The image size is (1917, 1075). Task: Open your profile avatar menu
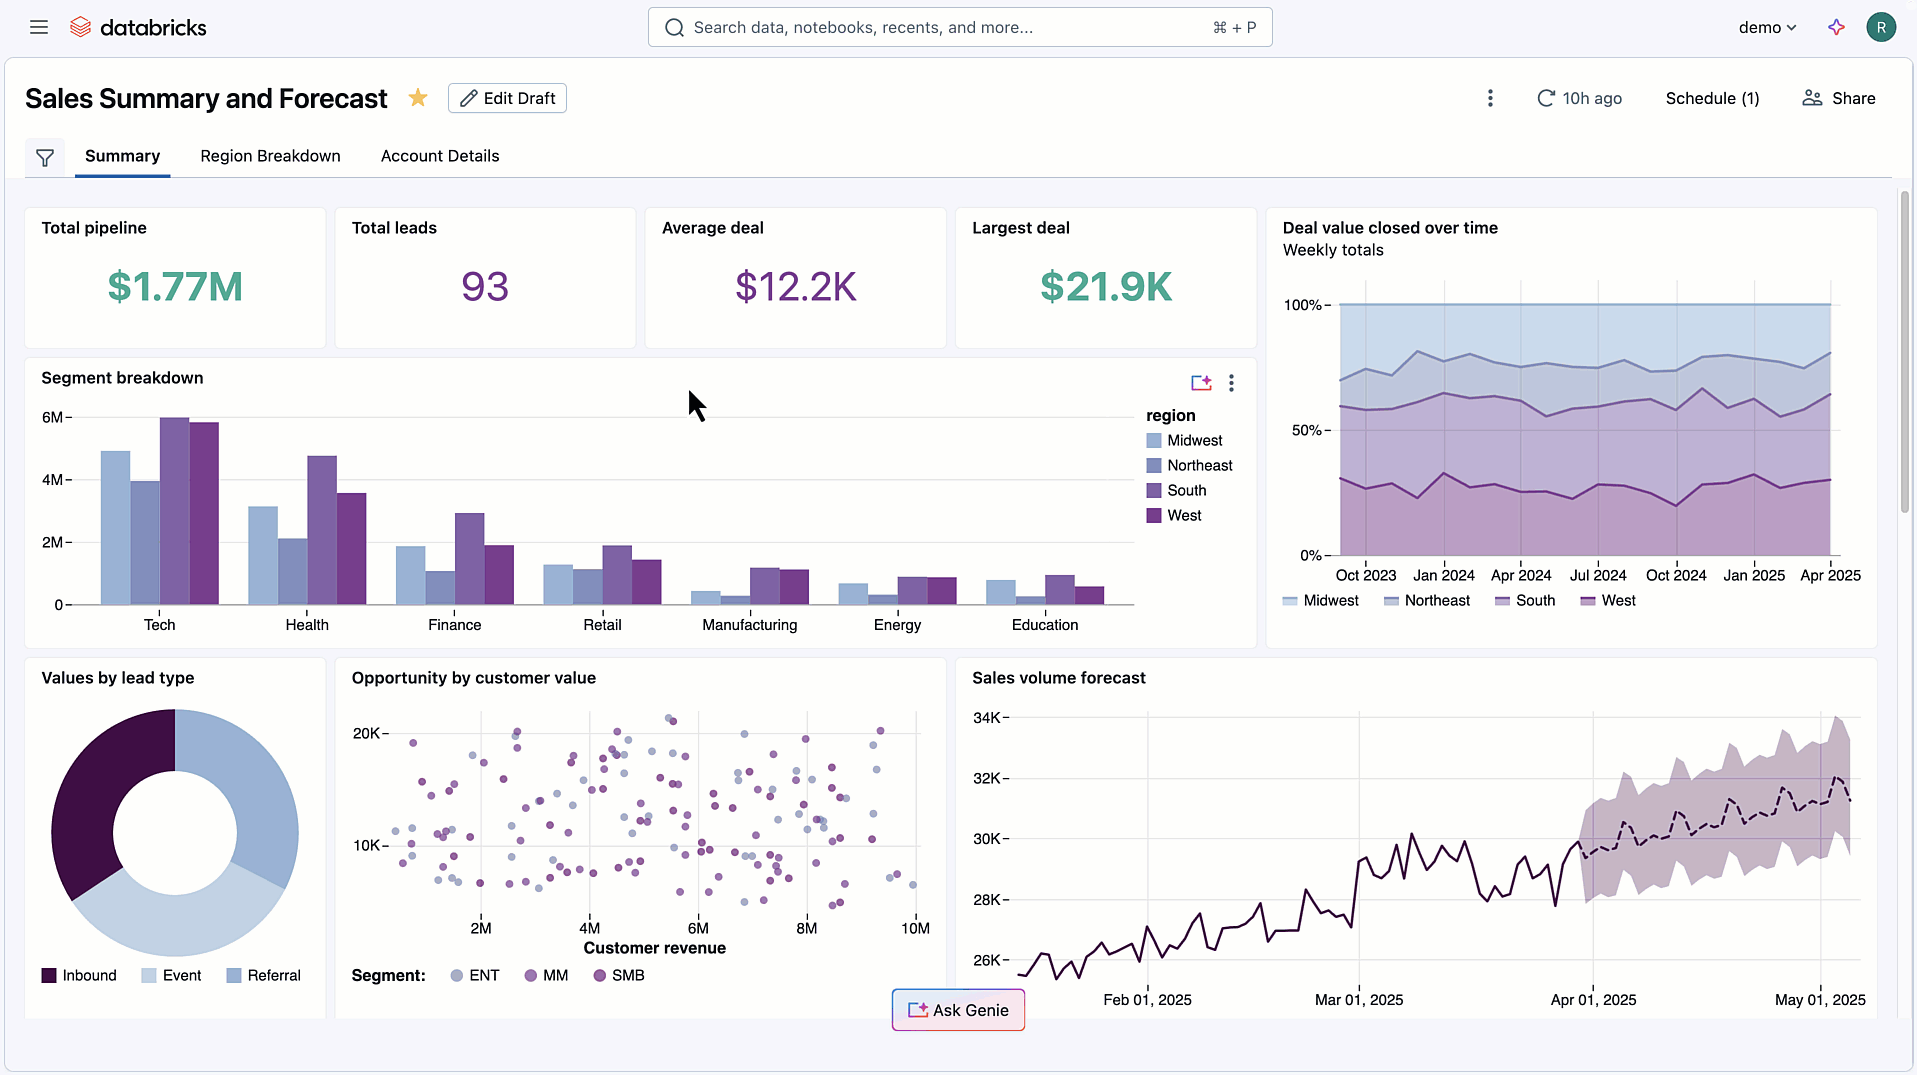coord(1882,27)
